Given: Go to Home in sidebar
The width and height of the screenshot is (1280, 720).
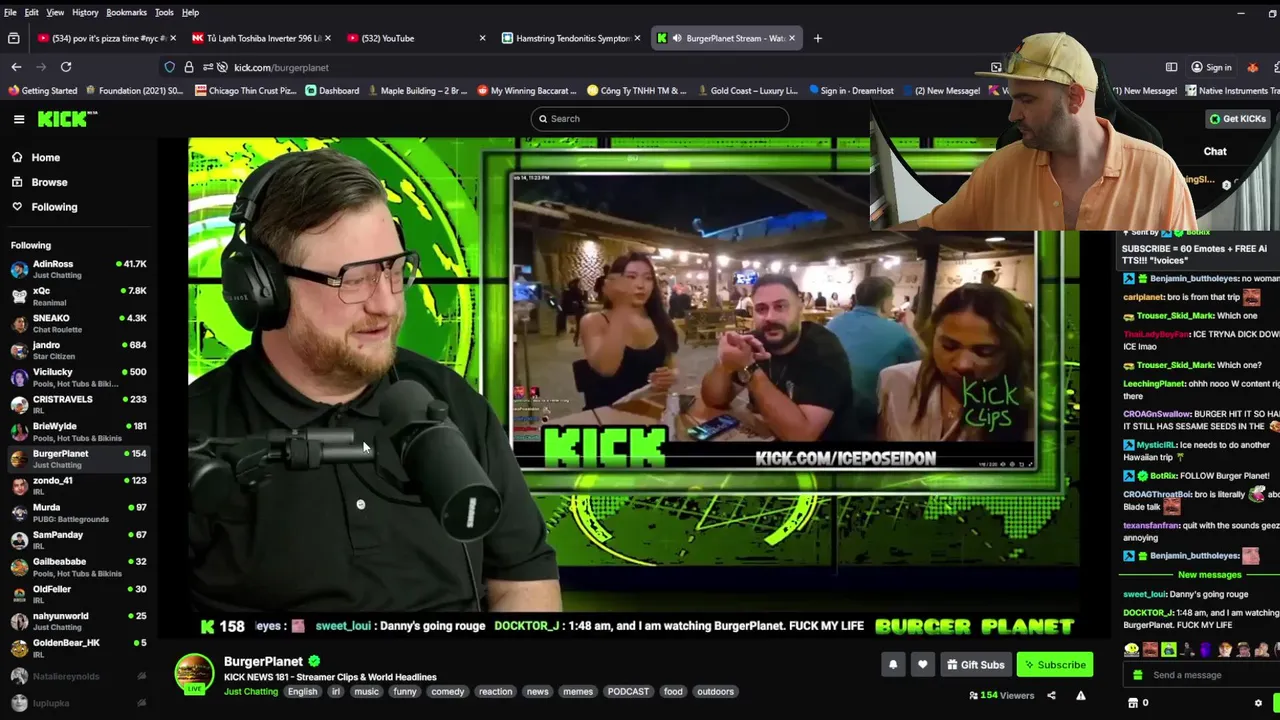Looking at the screenshot, I should [x=45, y=157].
